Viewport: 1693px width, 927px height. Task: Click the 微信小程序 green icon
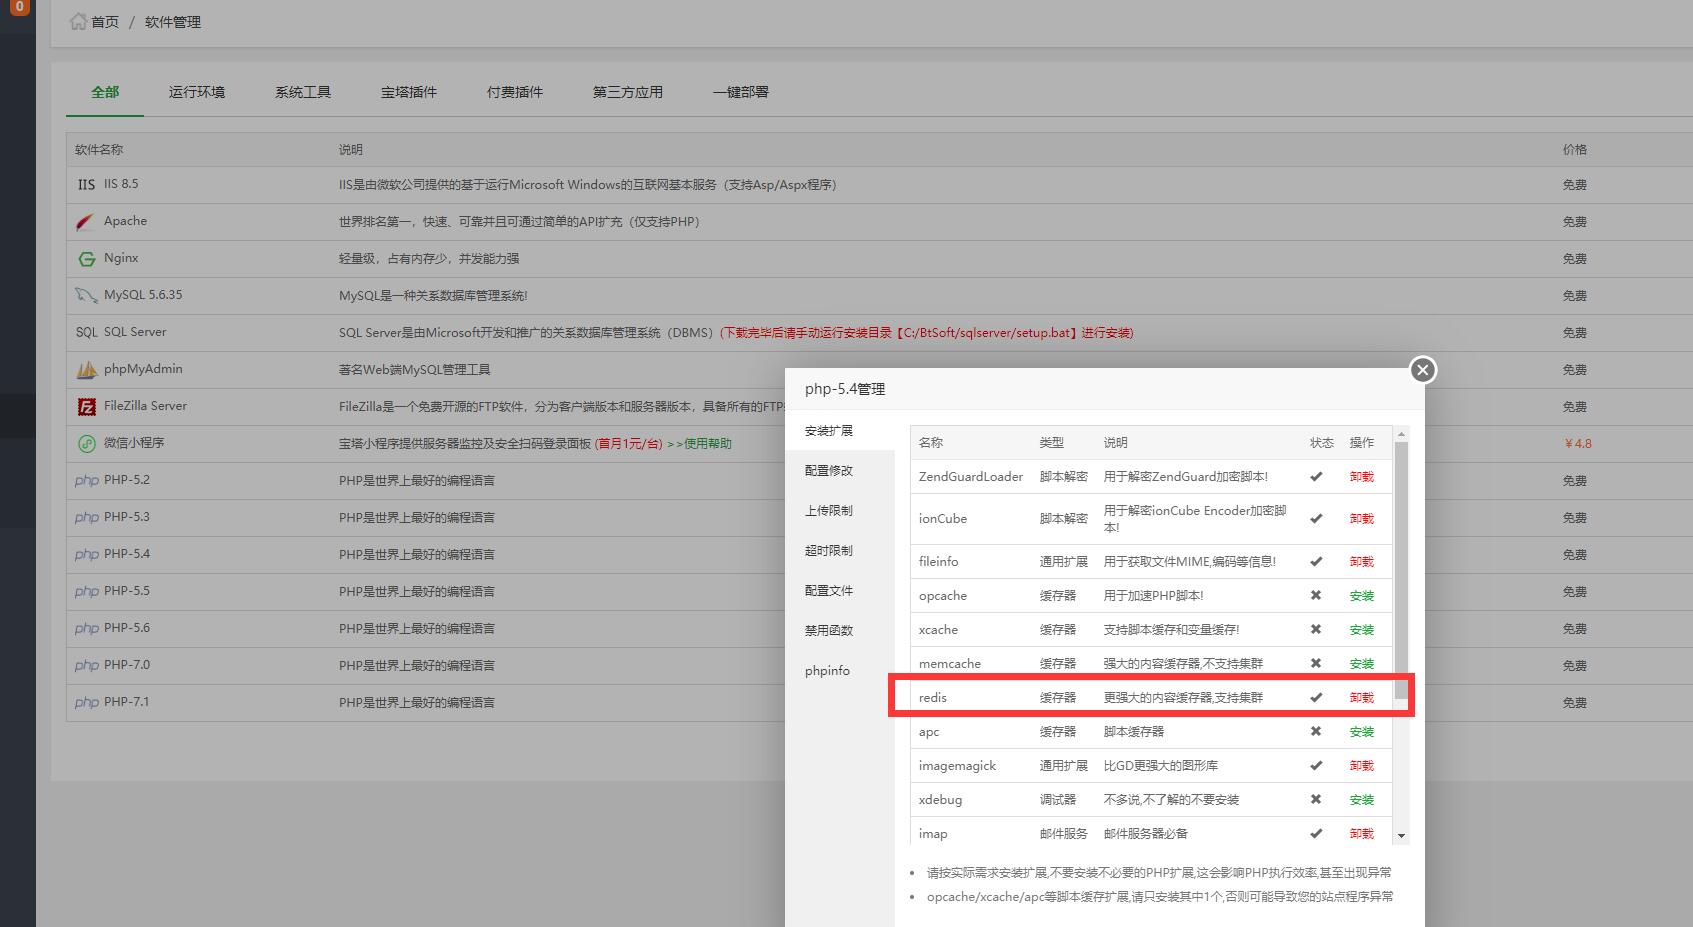pyautogui.click(x=86, y=443)
